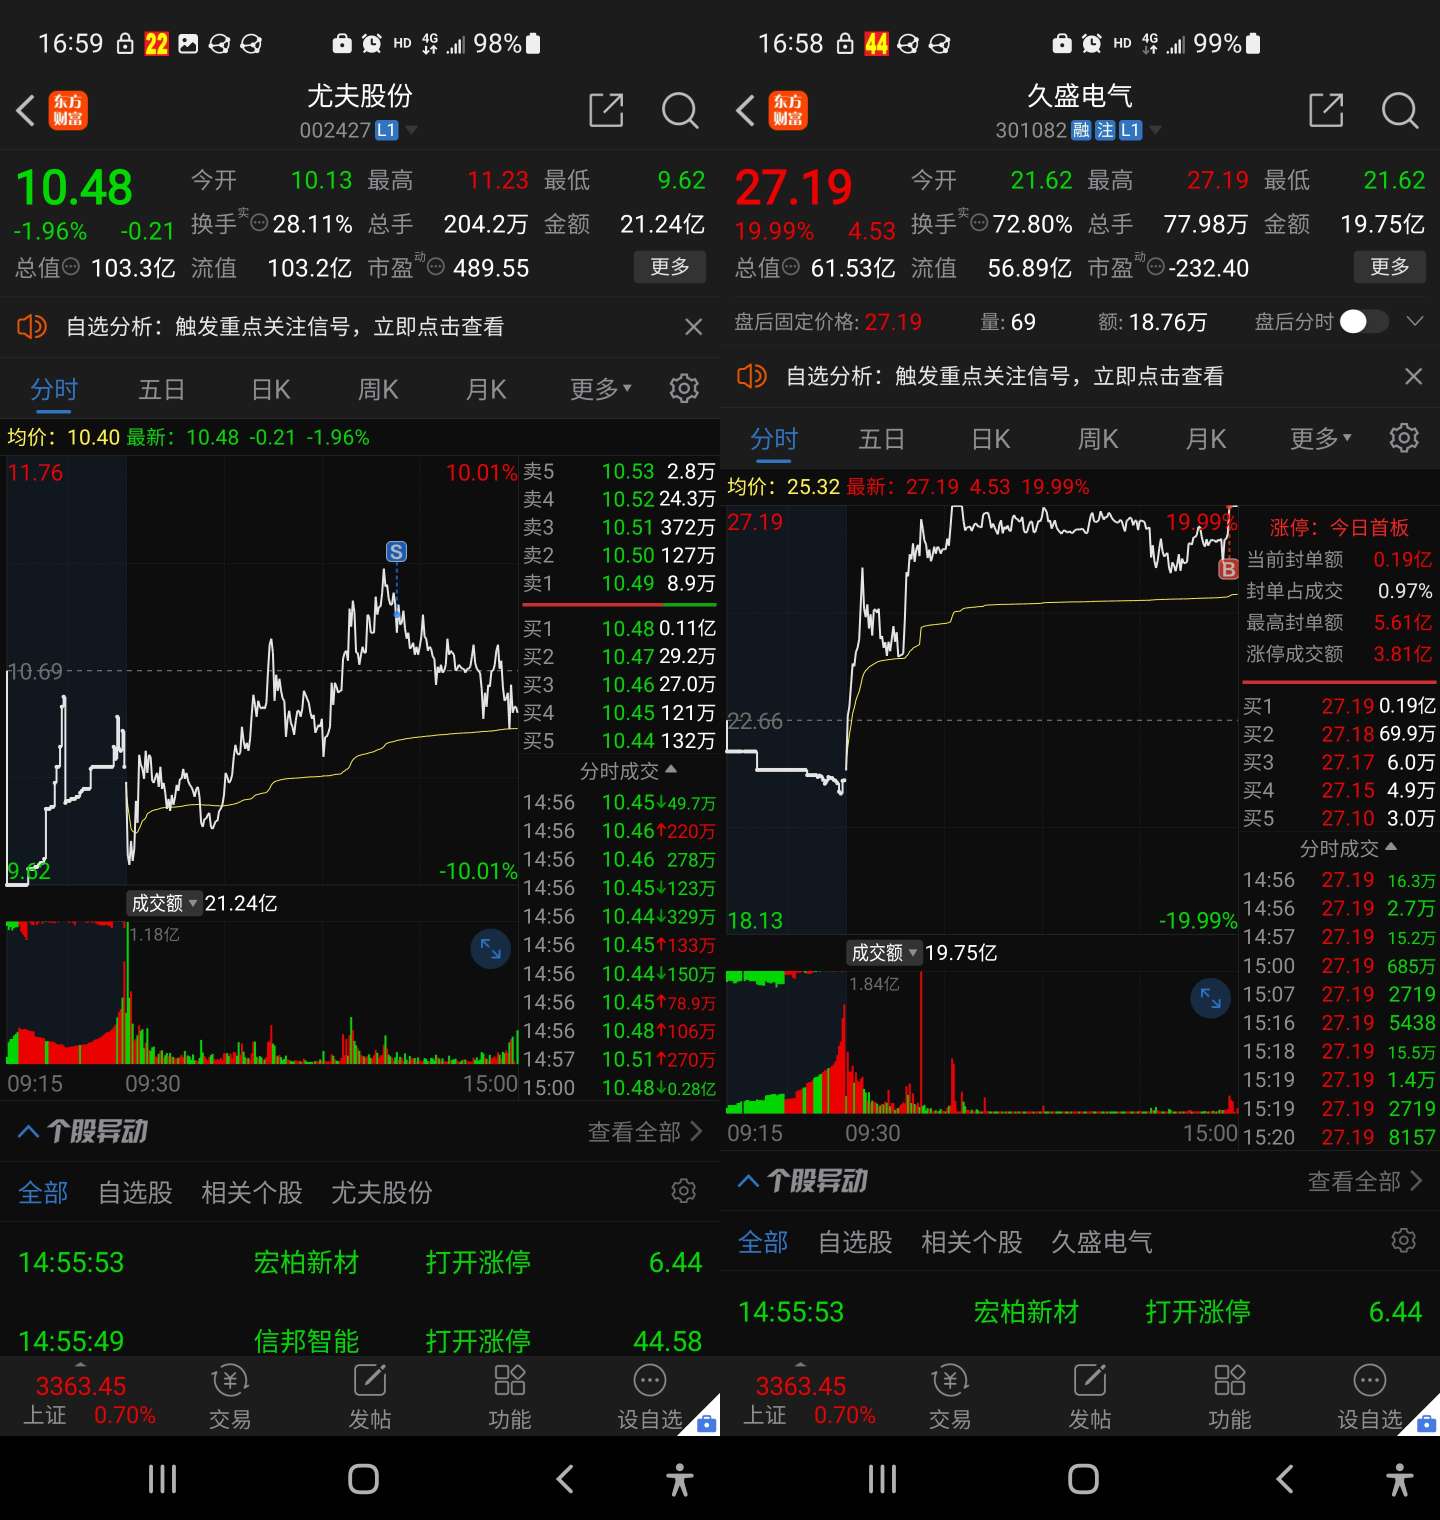Open 个股异动 settings gear on 尤夫股份 page
This screenshot has width=1440, height=1520.
click(684, 1191)
